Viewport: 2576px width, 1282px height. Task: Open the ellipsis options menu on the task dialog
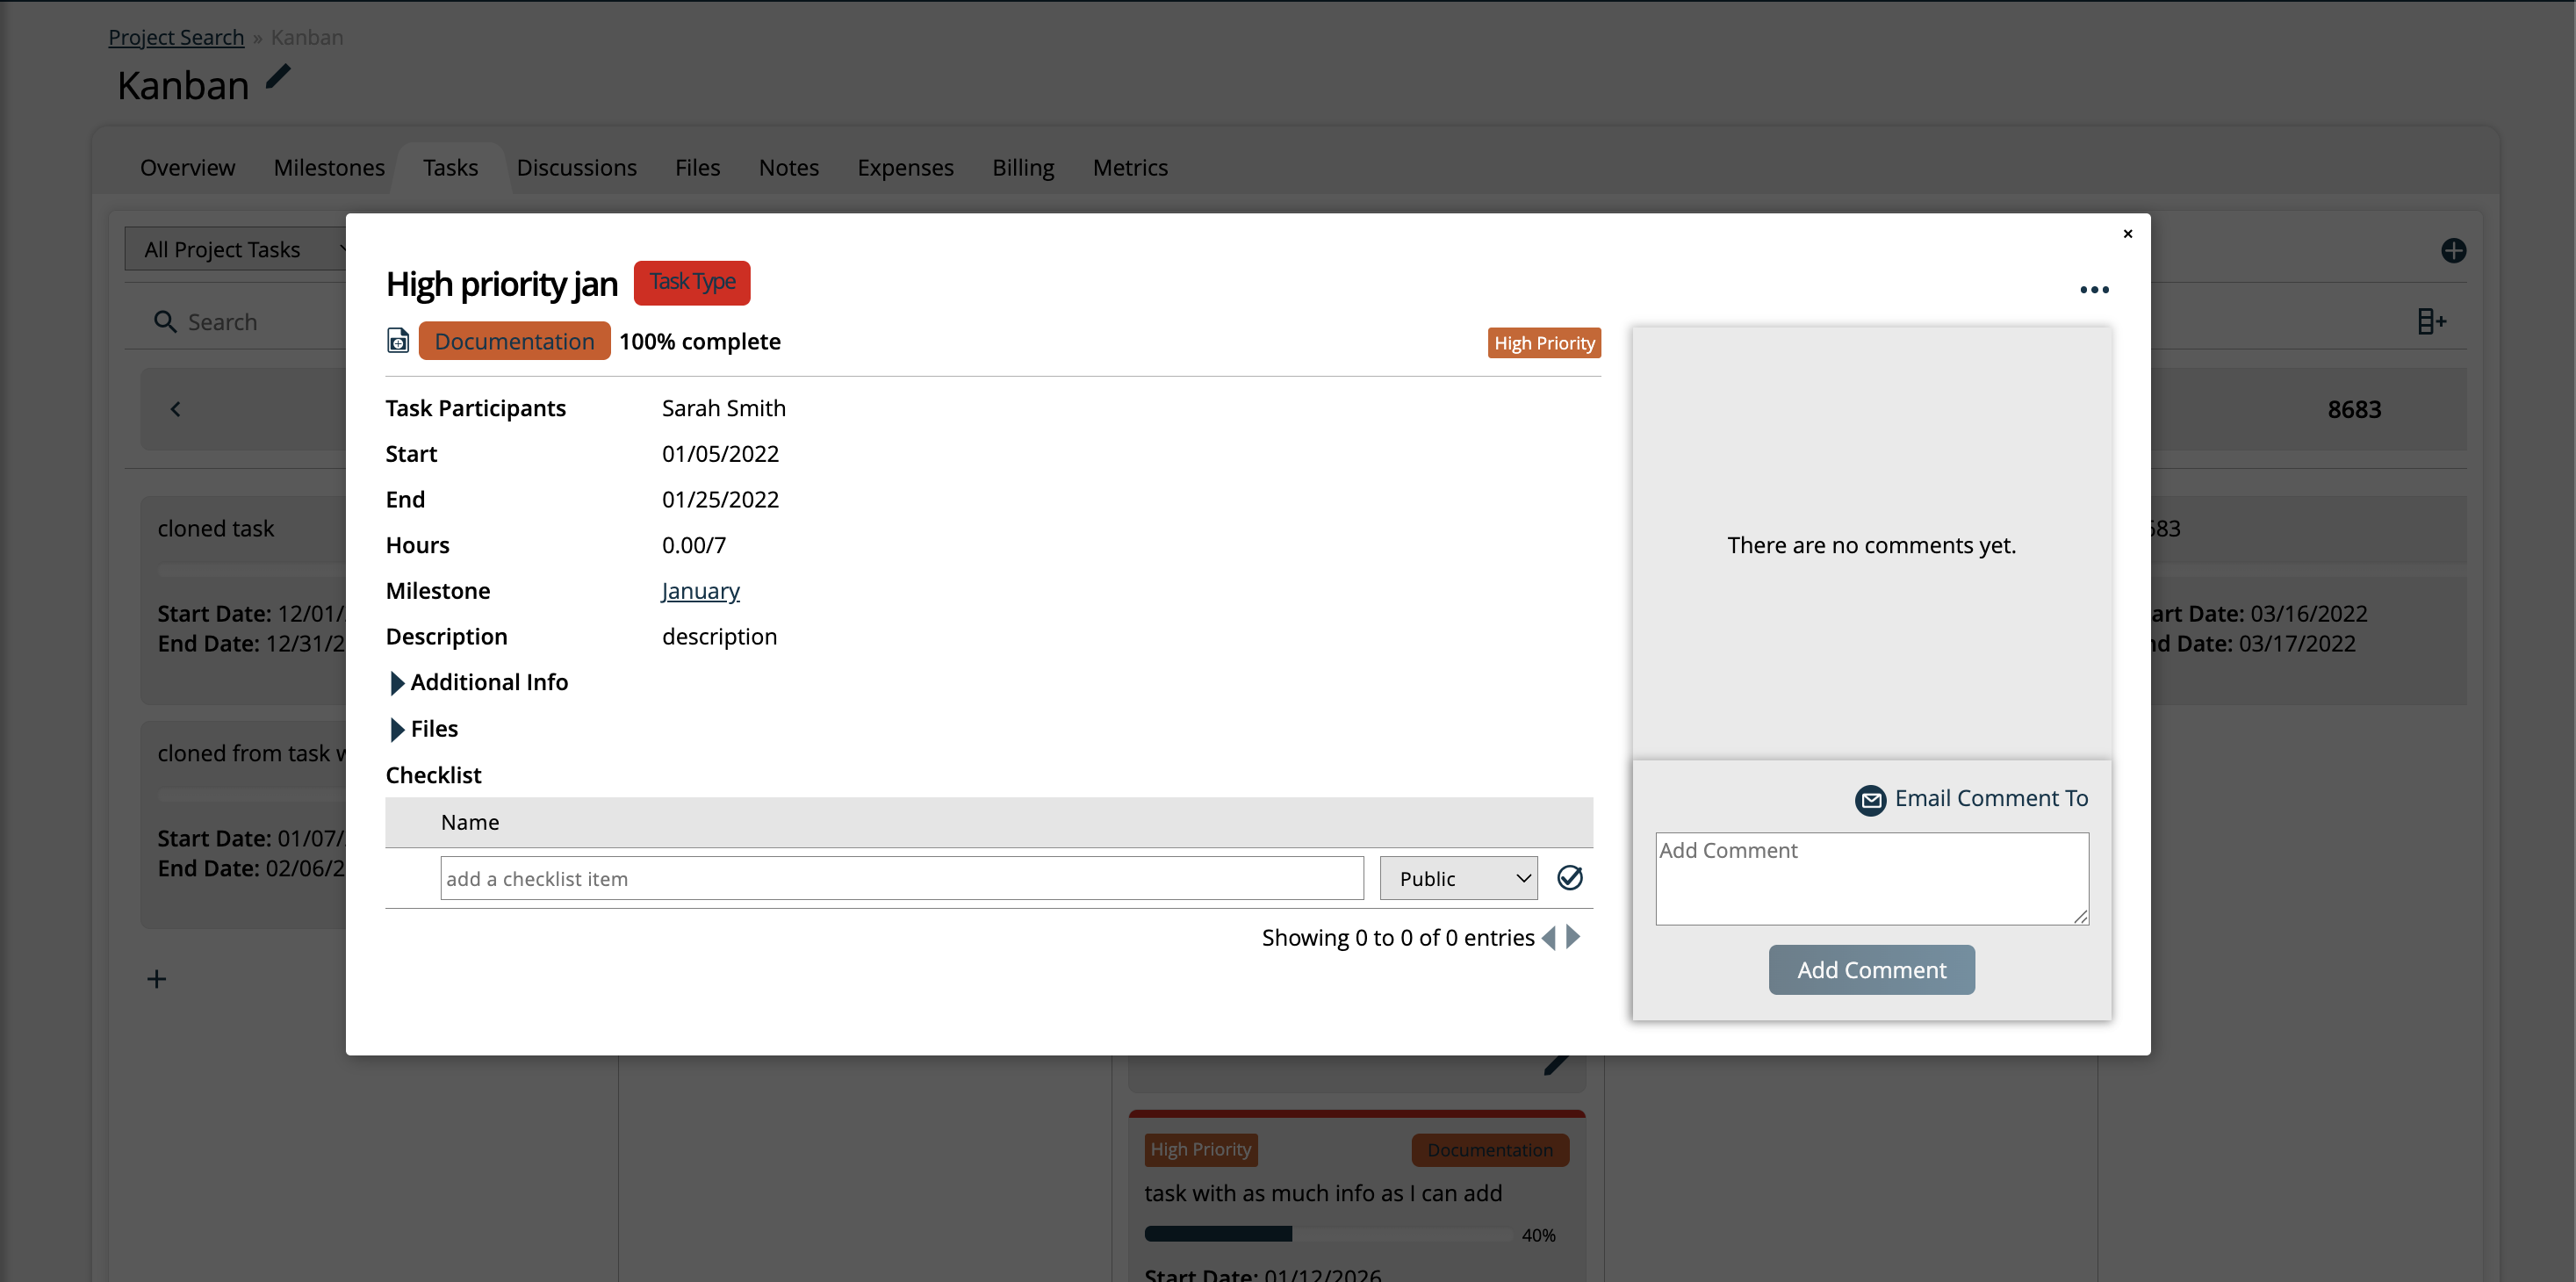click(x=2095, y=290)
